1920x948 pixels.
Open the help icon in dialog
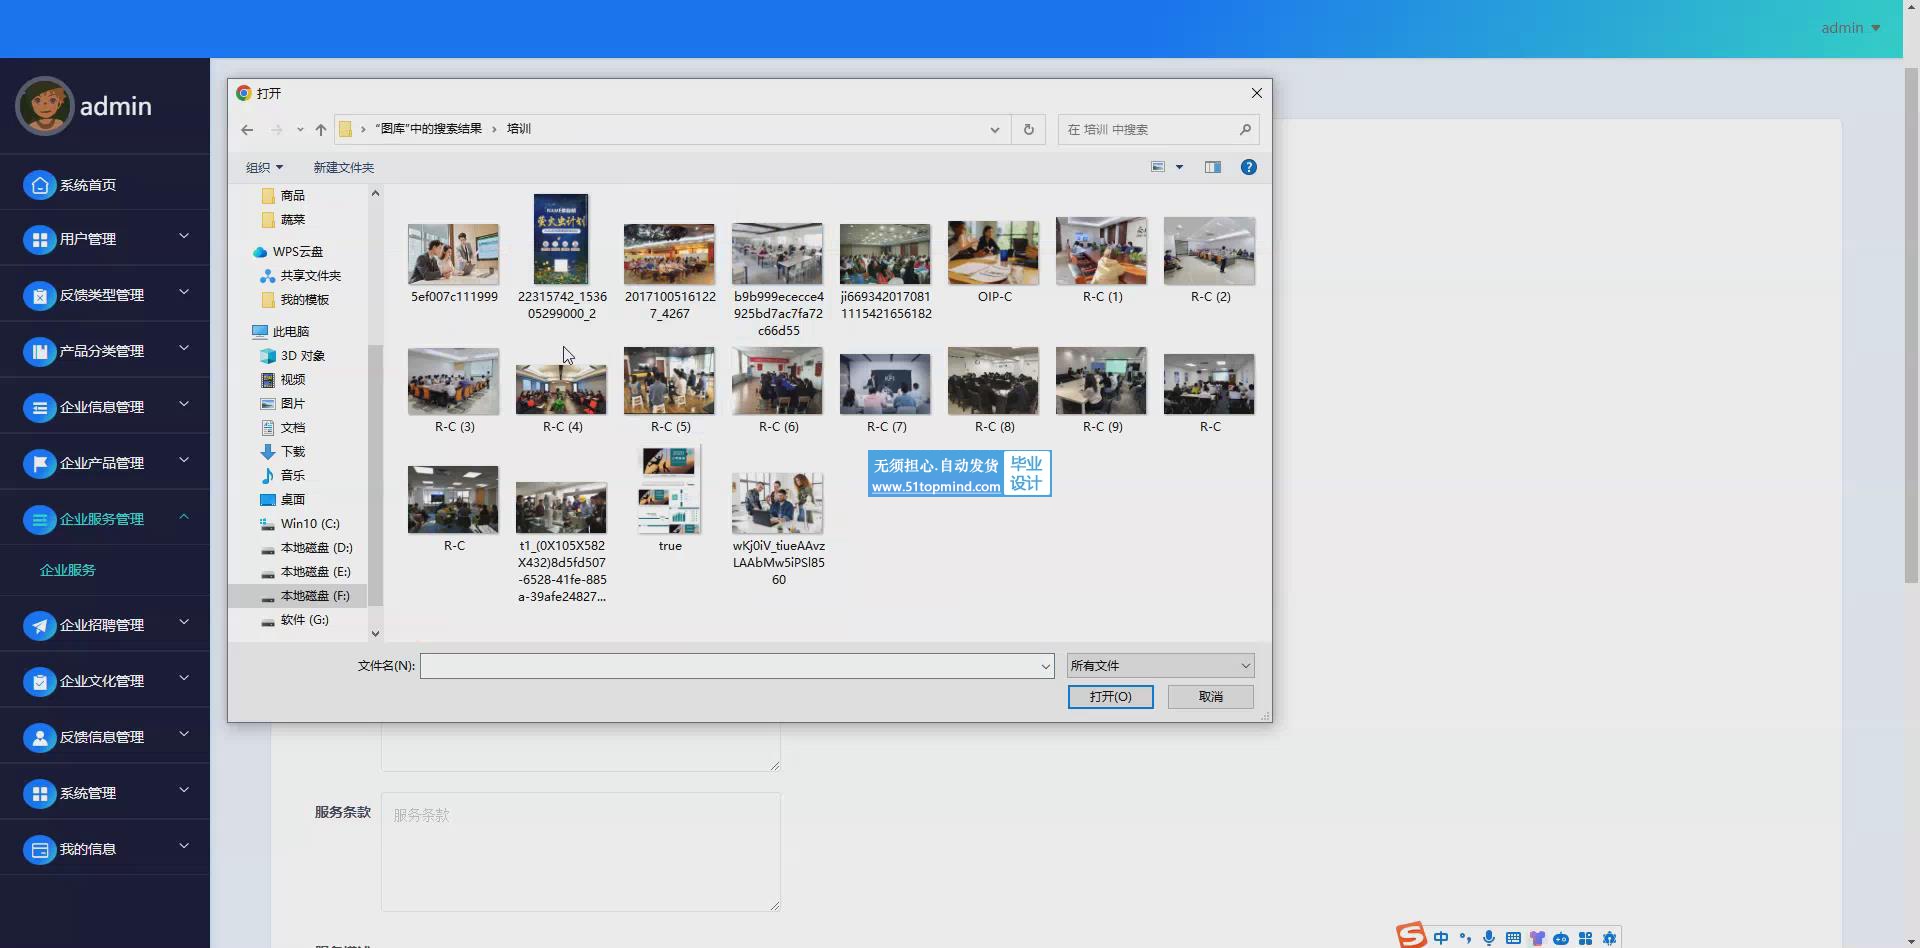[1249, 167]
